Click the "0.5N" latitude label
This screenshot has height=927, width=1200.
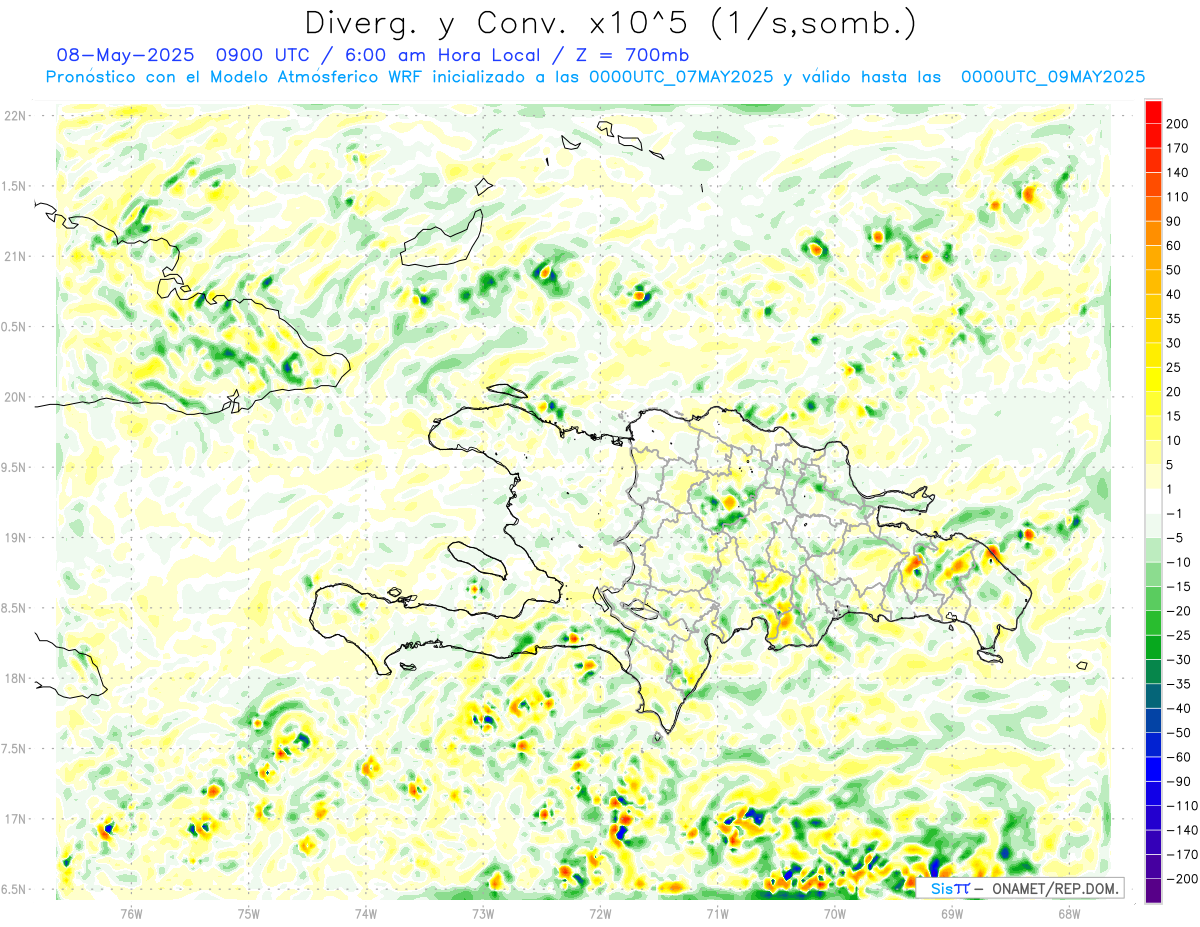click(15, 327)
